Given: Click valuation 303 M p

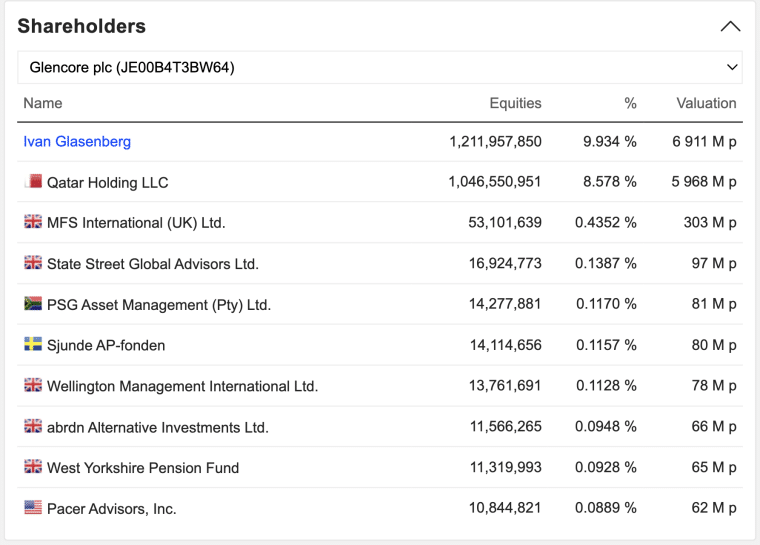Looking at the screenshot, I should (710, 223).
